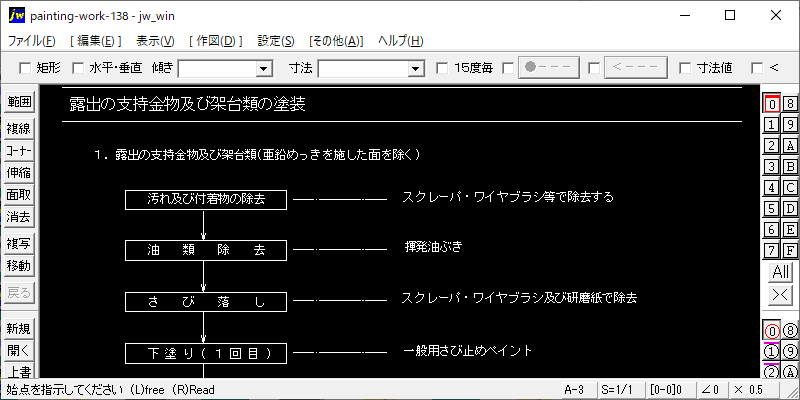Select the 複写 copy tool
Screen dimensions: 800x400
19,244
